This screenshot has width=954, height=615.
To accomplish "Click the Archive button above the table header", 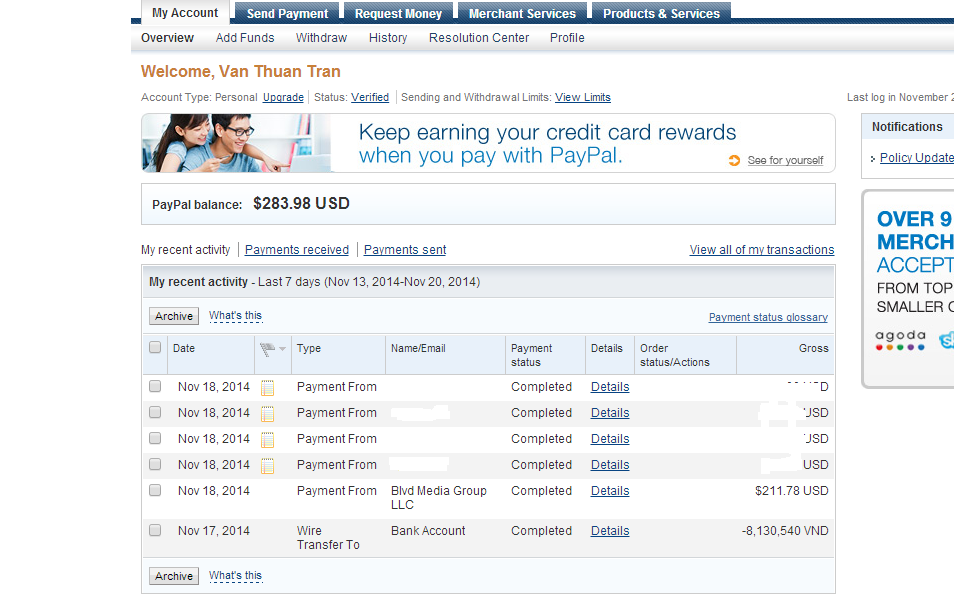I will 174,316.
